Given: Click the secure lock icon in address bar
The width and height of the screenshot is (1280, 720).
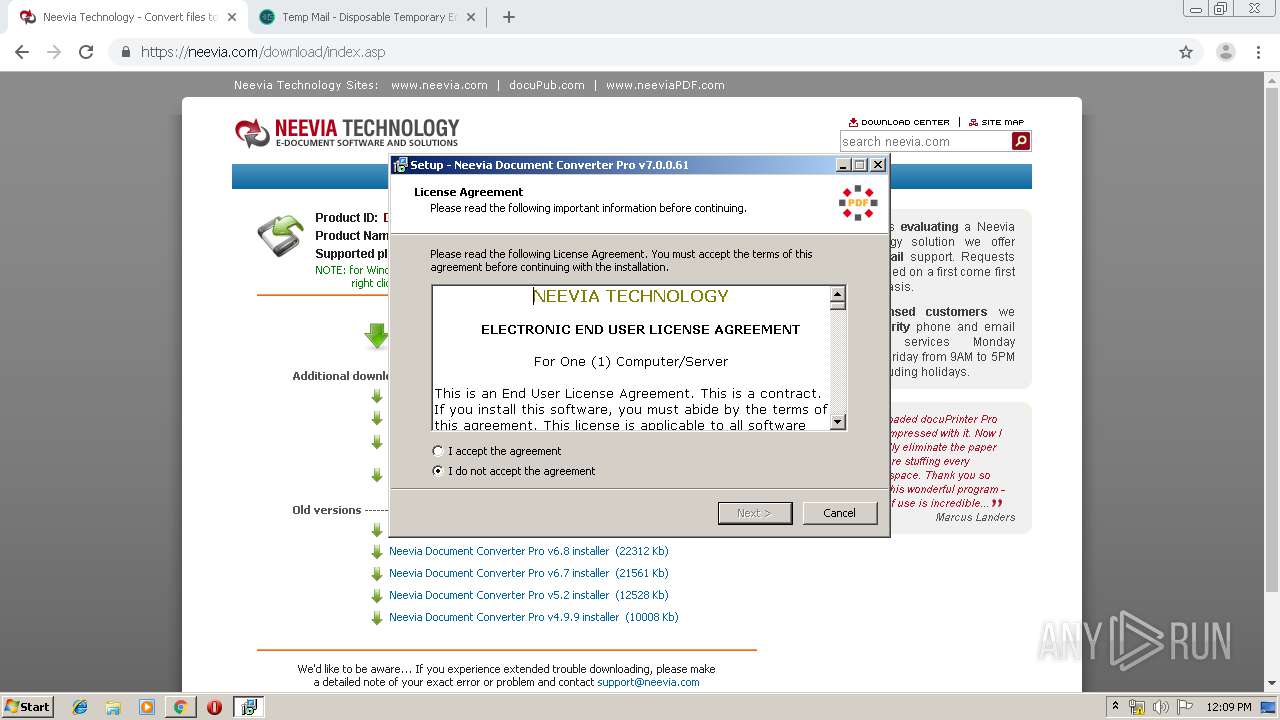Looking at the screenshot, I should pos(126,52).
